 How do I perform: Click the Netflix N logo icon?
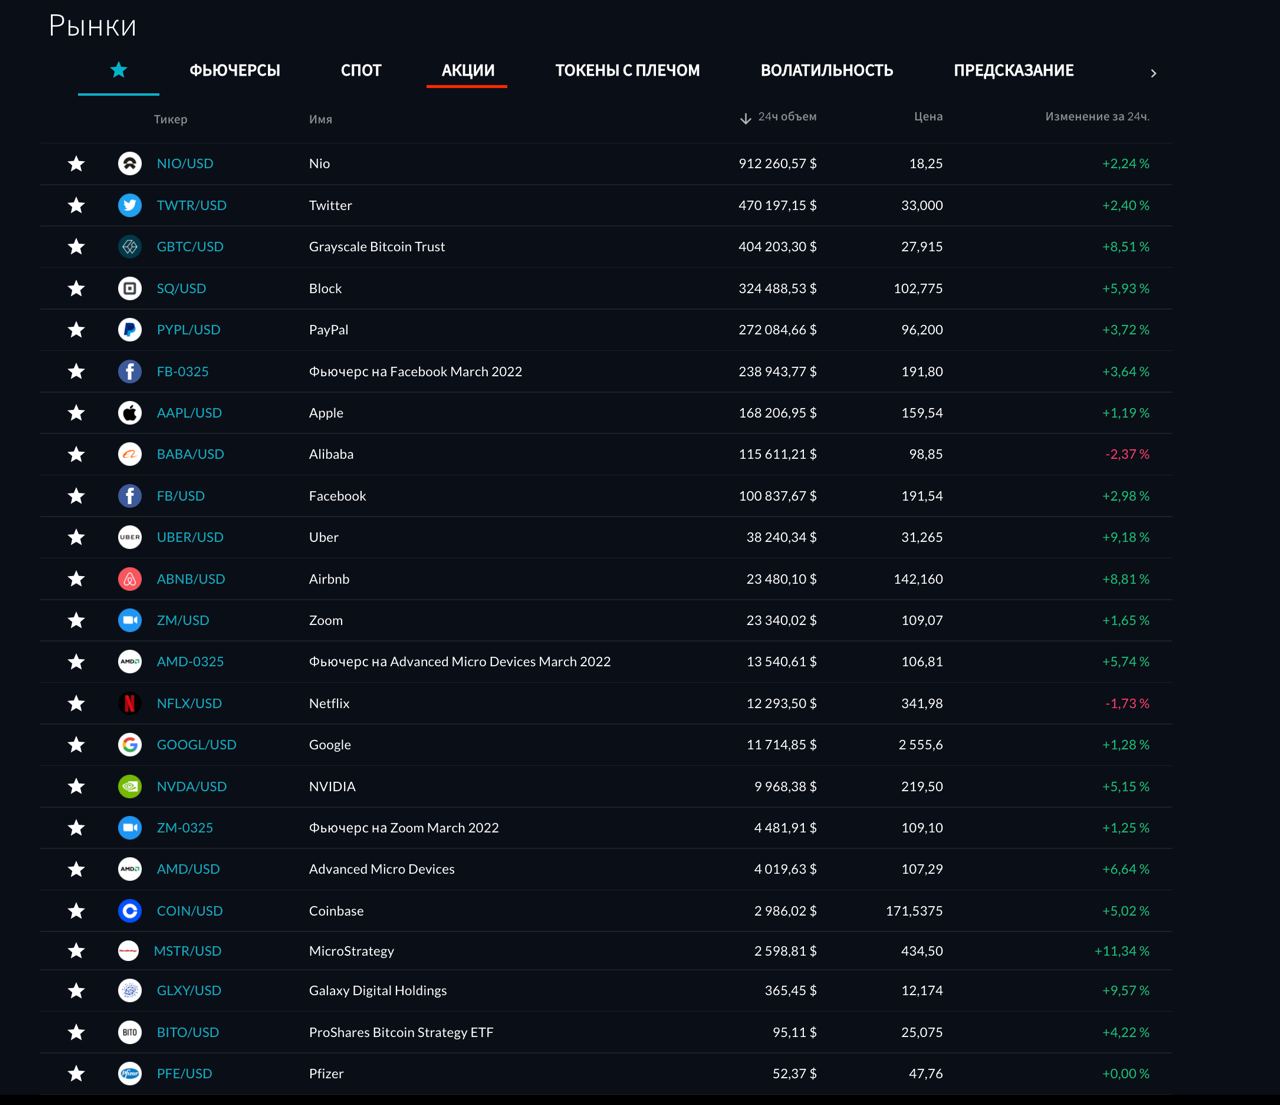(130, 703)
